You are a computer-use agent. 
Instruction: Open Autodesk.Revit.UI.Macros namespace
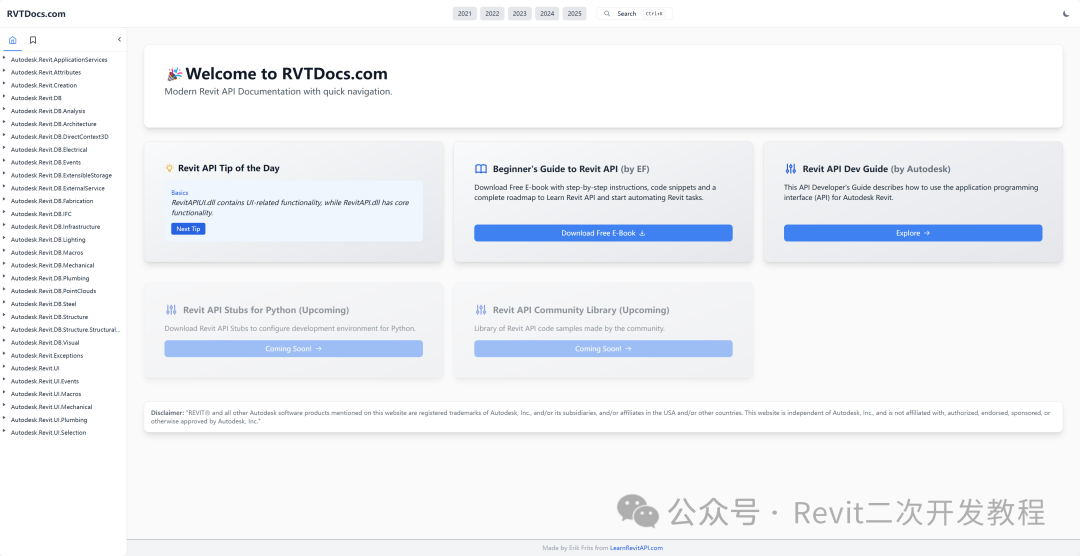click(x=46, y=394)
